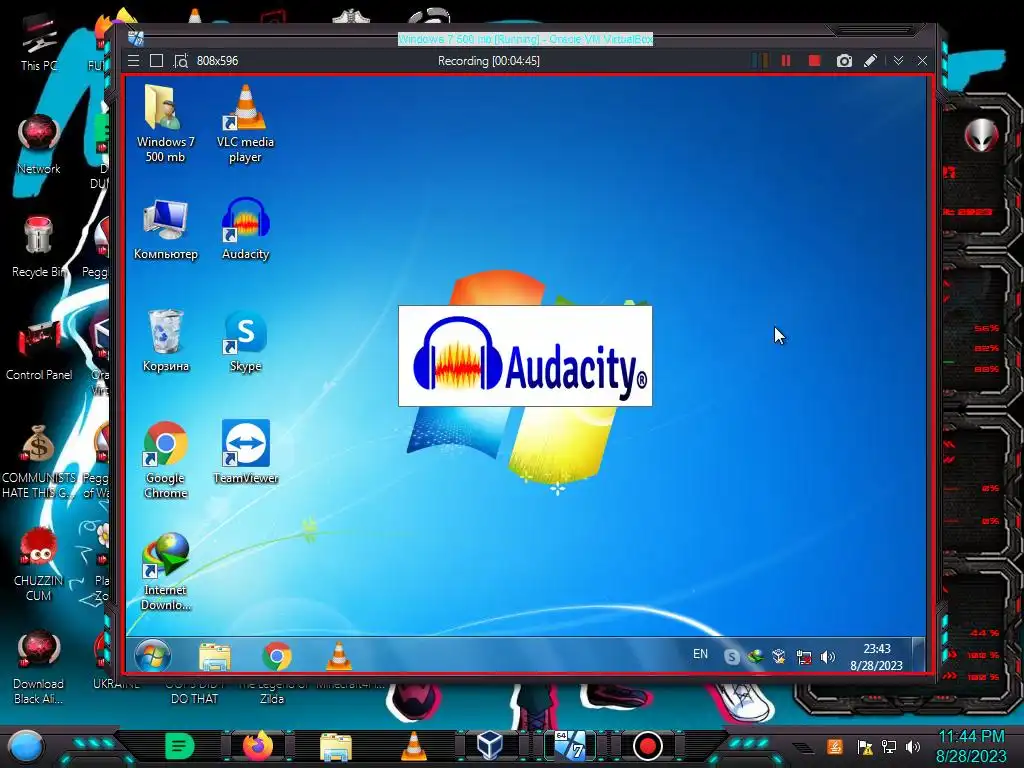Open the green notes app in host taskbar
The image size is (1024, 768).
pos(179,746)
